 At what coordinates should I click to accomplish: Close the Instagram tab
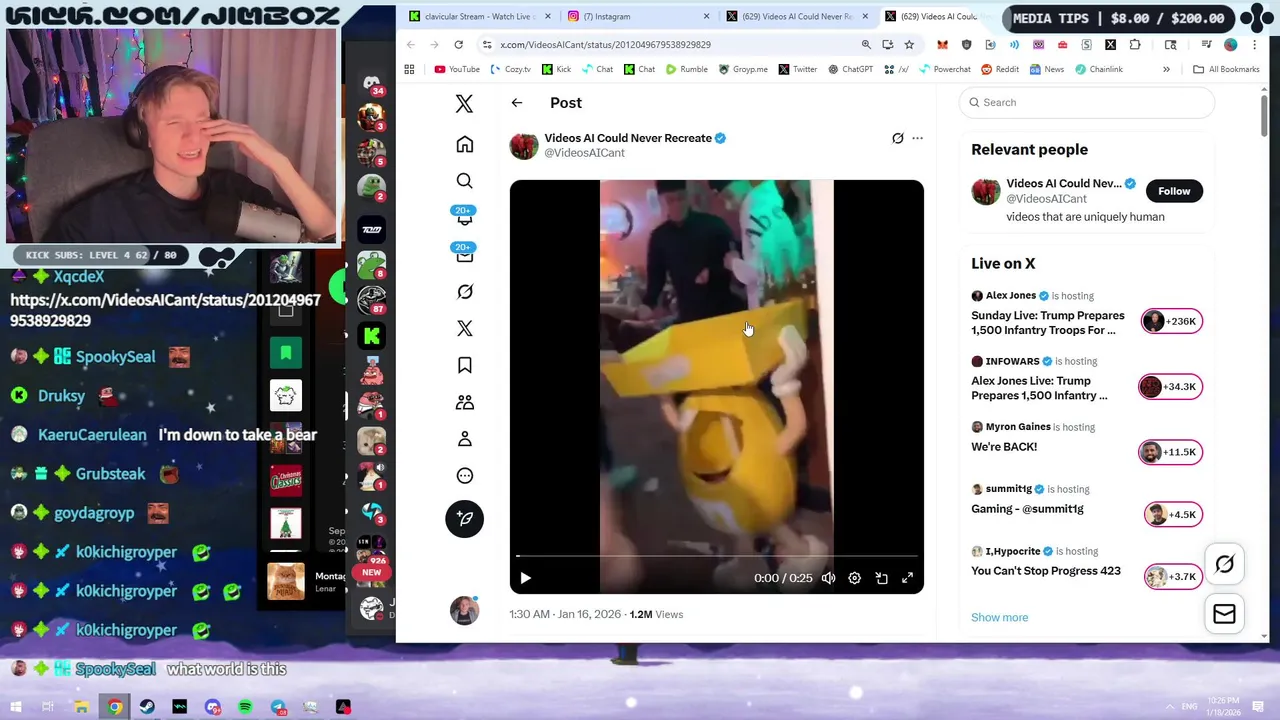tap(706, 16)
